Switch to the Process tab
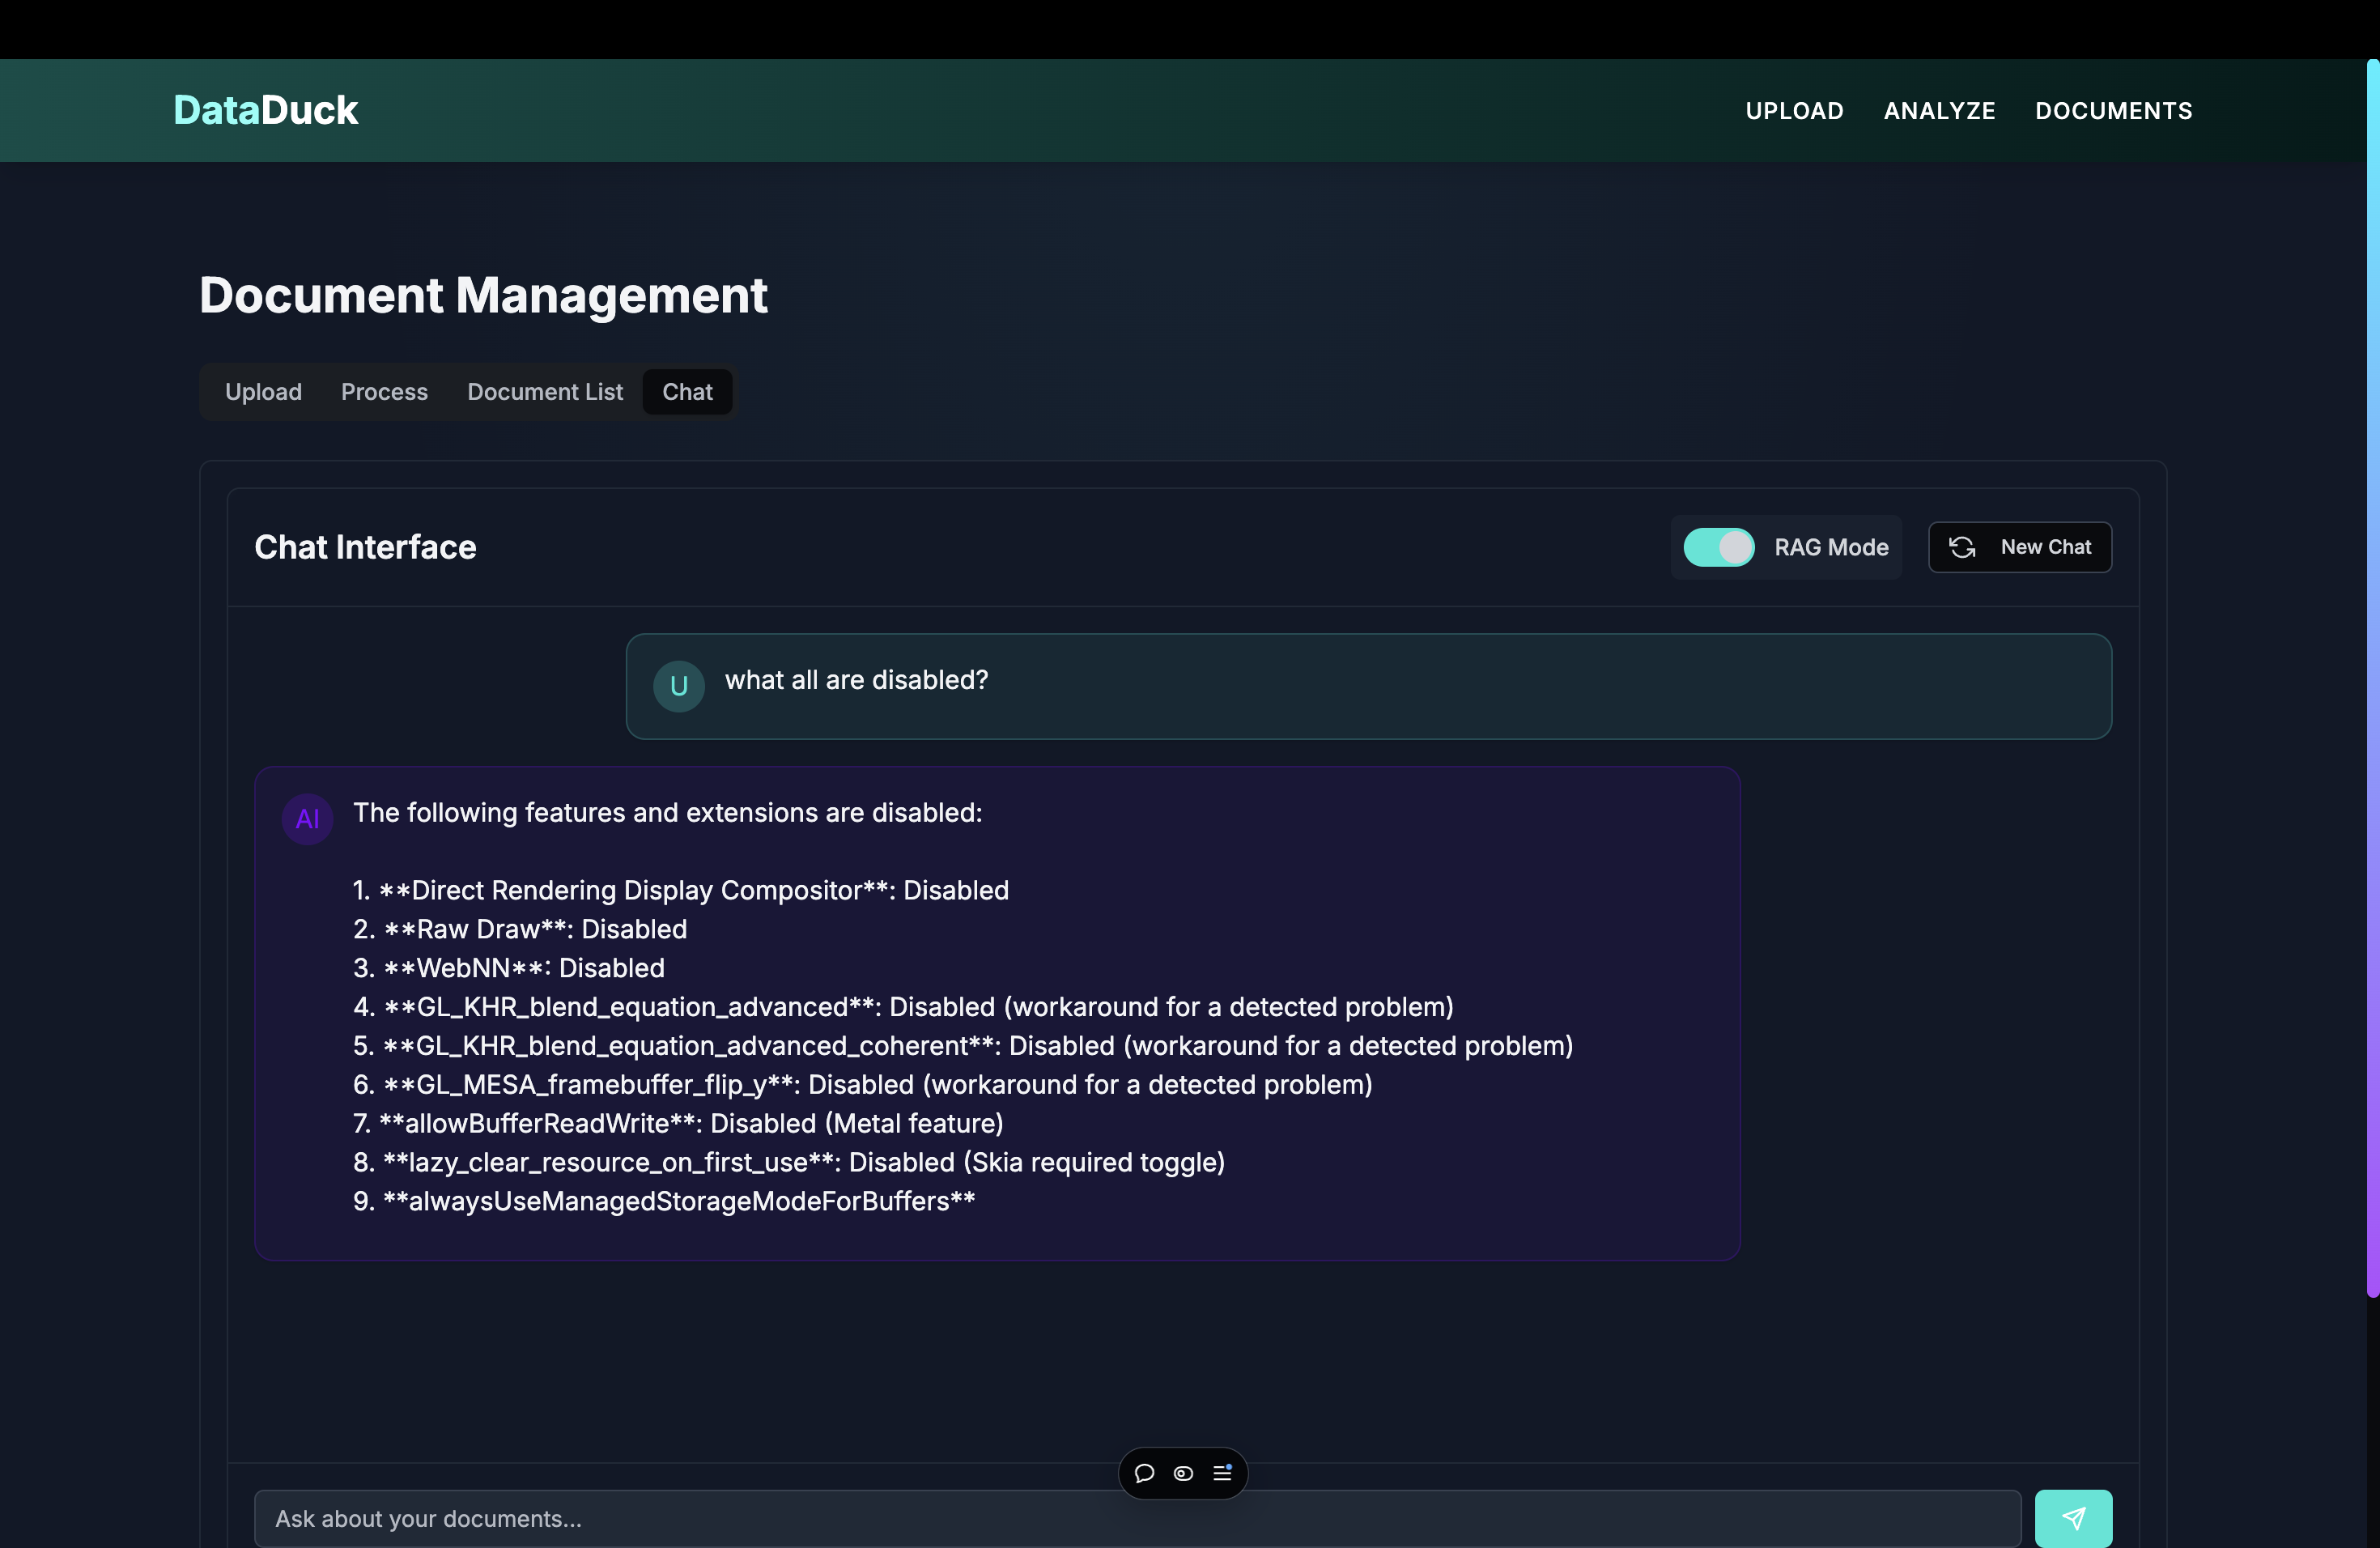The width and height of the screenshot is (2380, 1548). click(x=384, y=392)
